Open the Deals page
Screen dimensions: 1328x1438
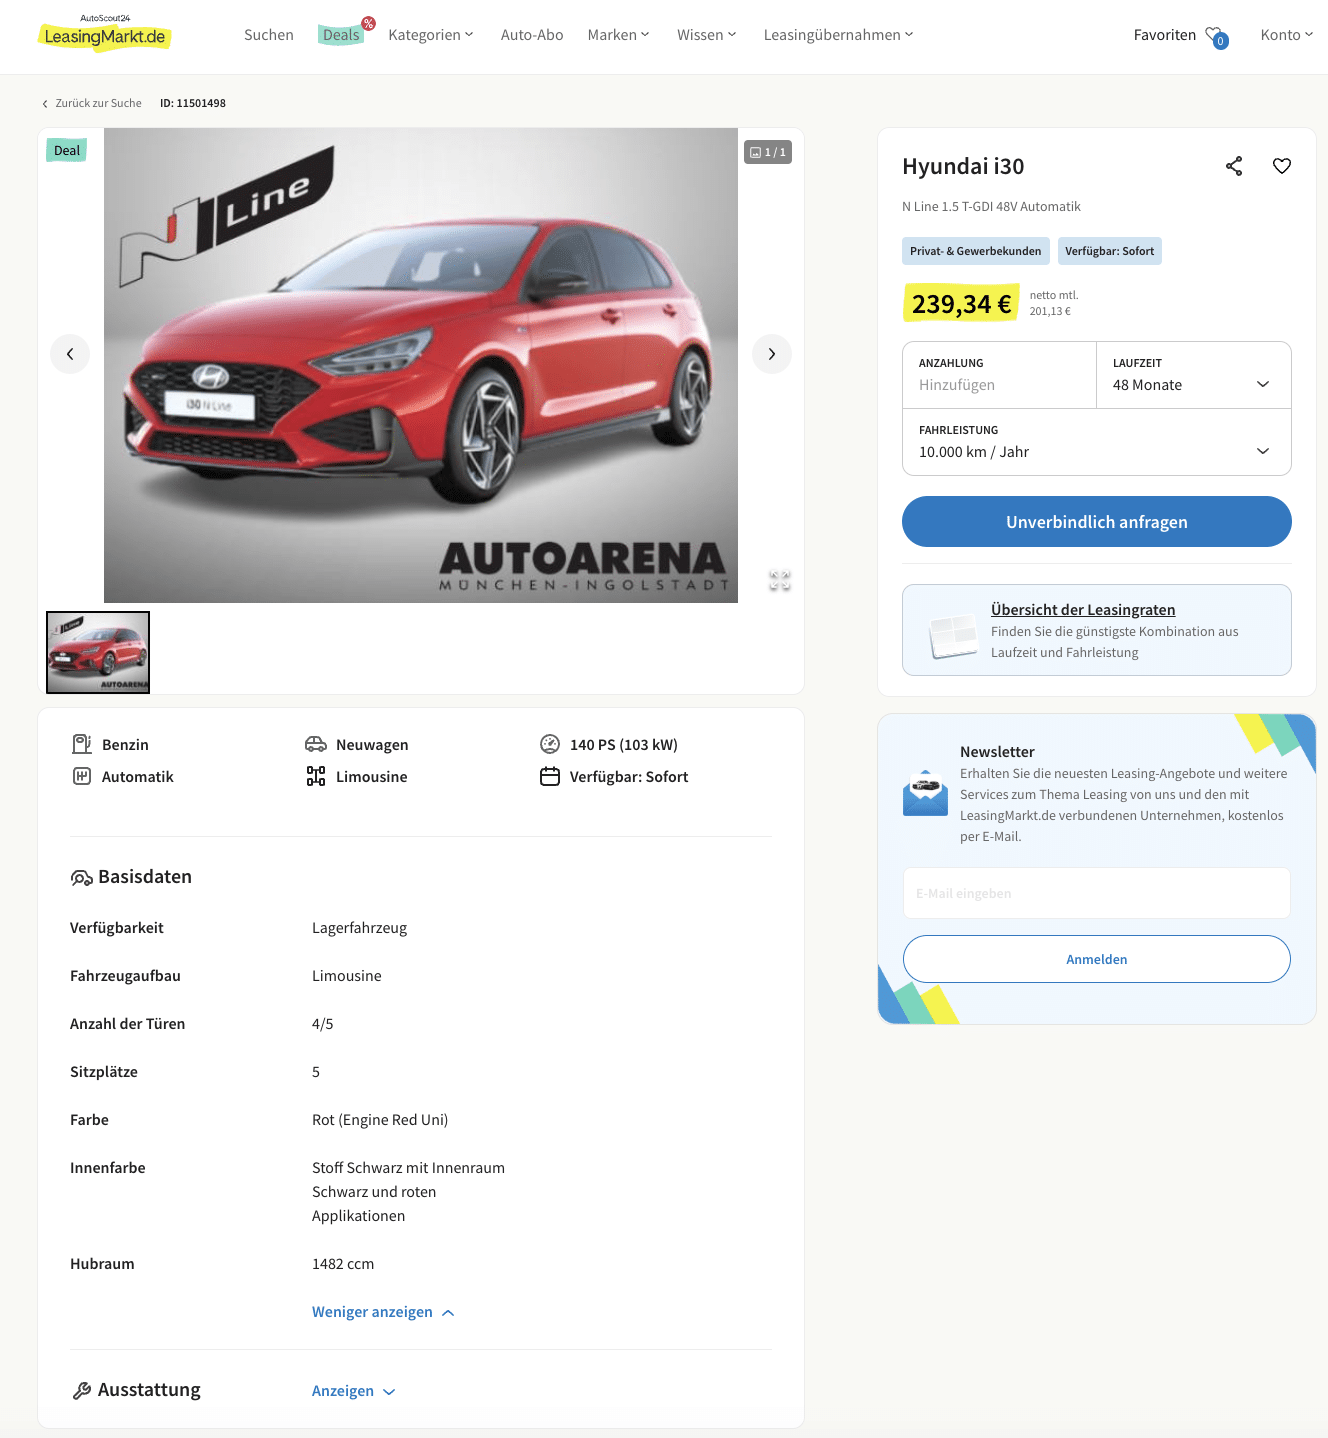pos(341,35)
